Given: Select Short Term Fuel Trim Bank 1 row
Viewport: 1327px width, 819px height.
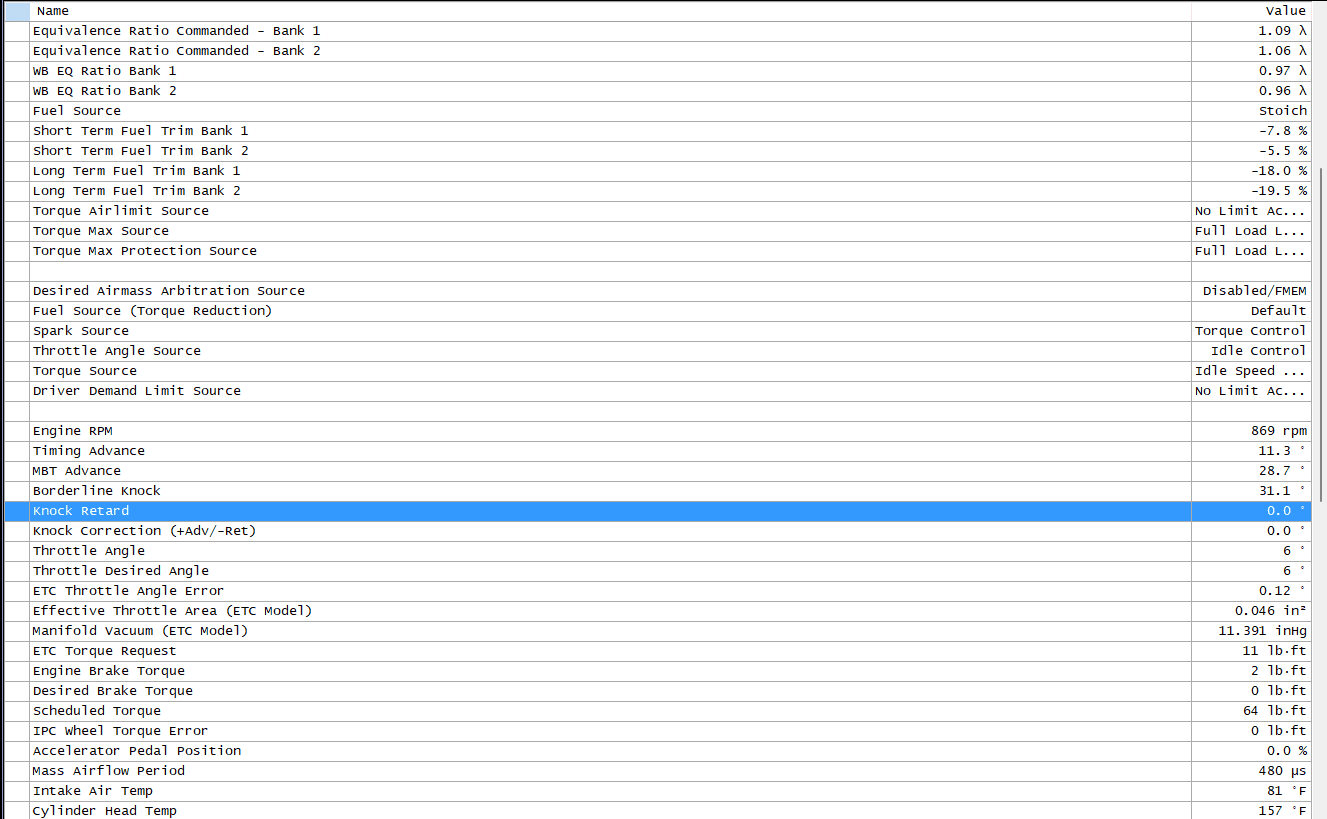Looking at the screenshot, I should [x=658, y=131].
